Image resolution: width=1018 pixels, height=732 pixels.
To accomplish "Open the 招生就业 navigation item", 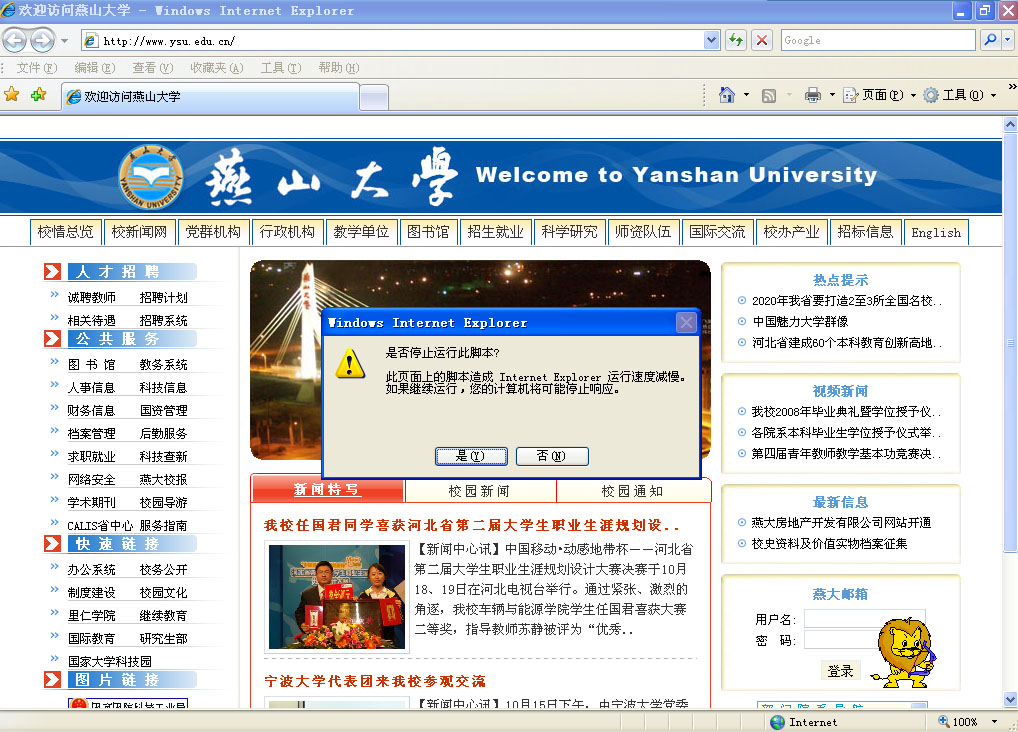I will coord(495,232).
